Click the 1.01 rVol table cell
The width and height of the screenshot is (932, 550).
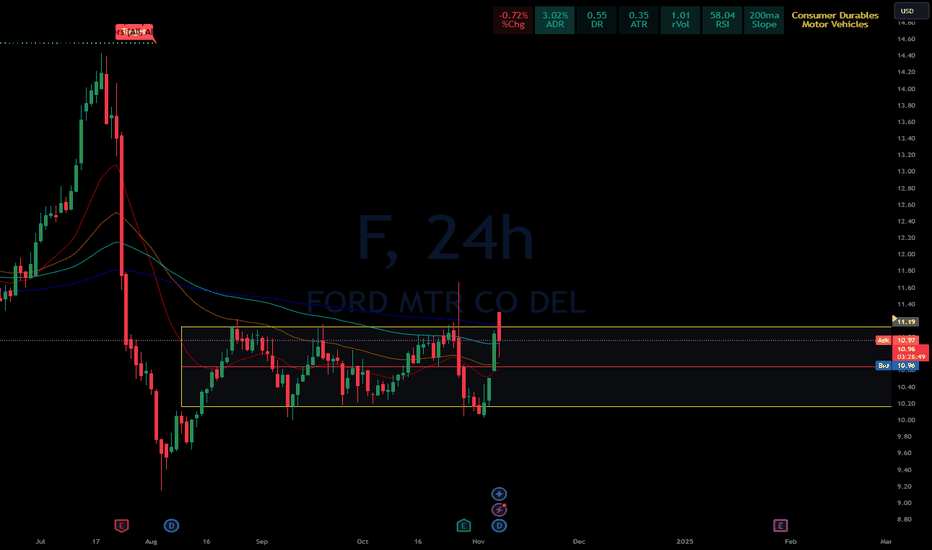[681, 20]
